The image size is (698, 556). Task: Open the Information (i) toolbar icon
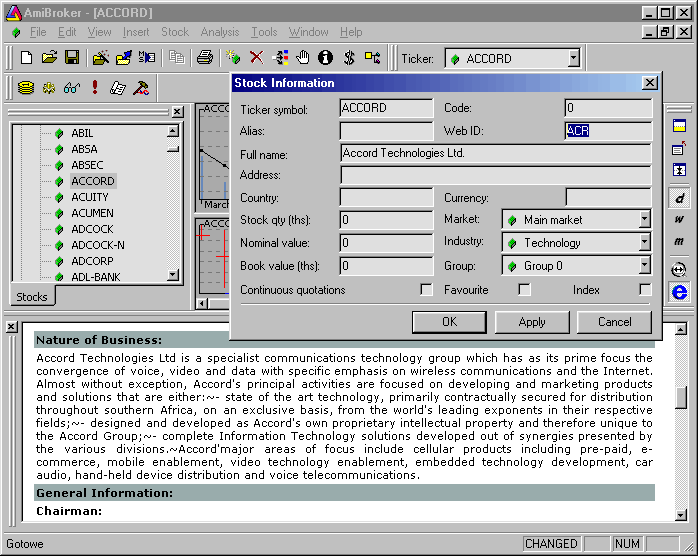(x=325, y=58)
